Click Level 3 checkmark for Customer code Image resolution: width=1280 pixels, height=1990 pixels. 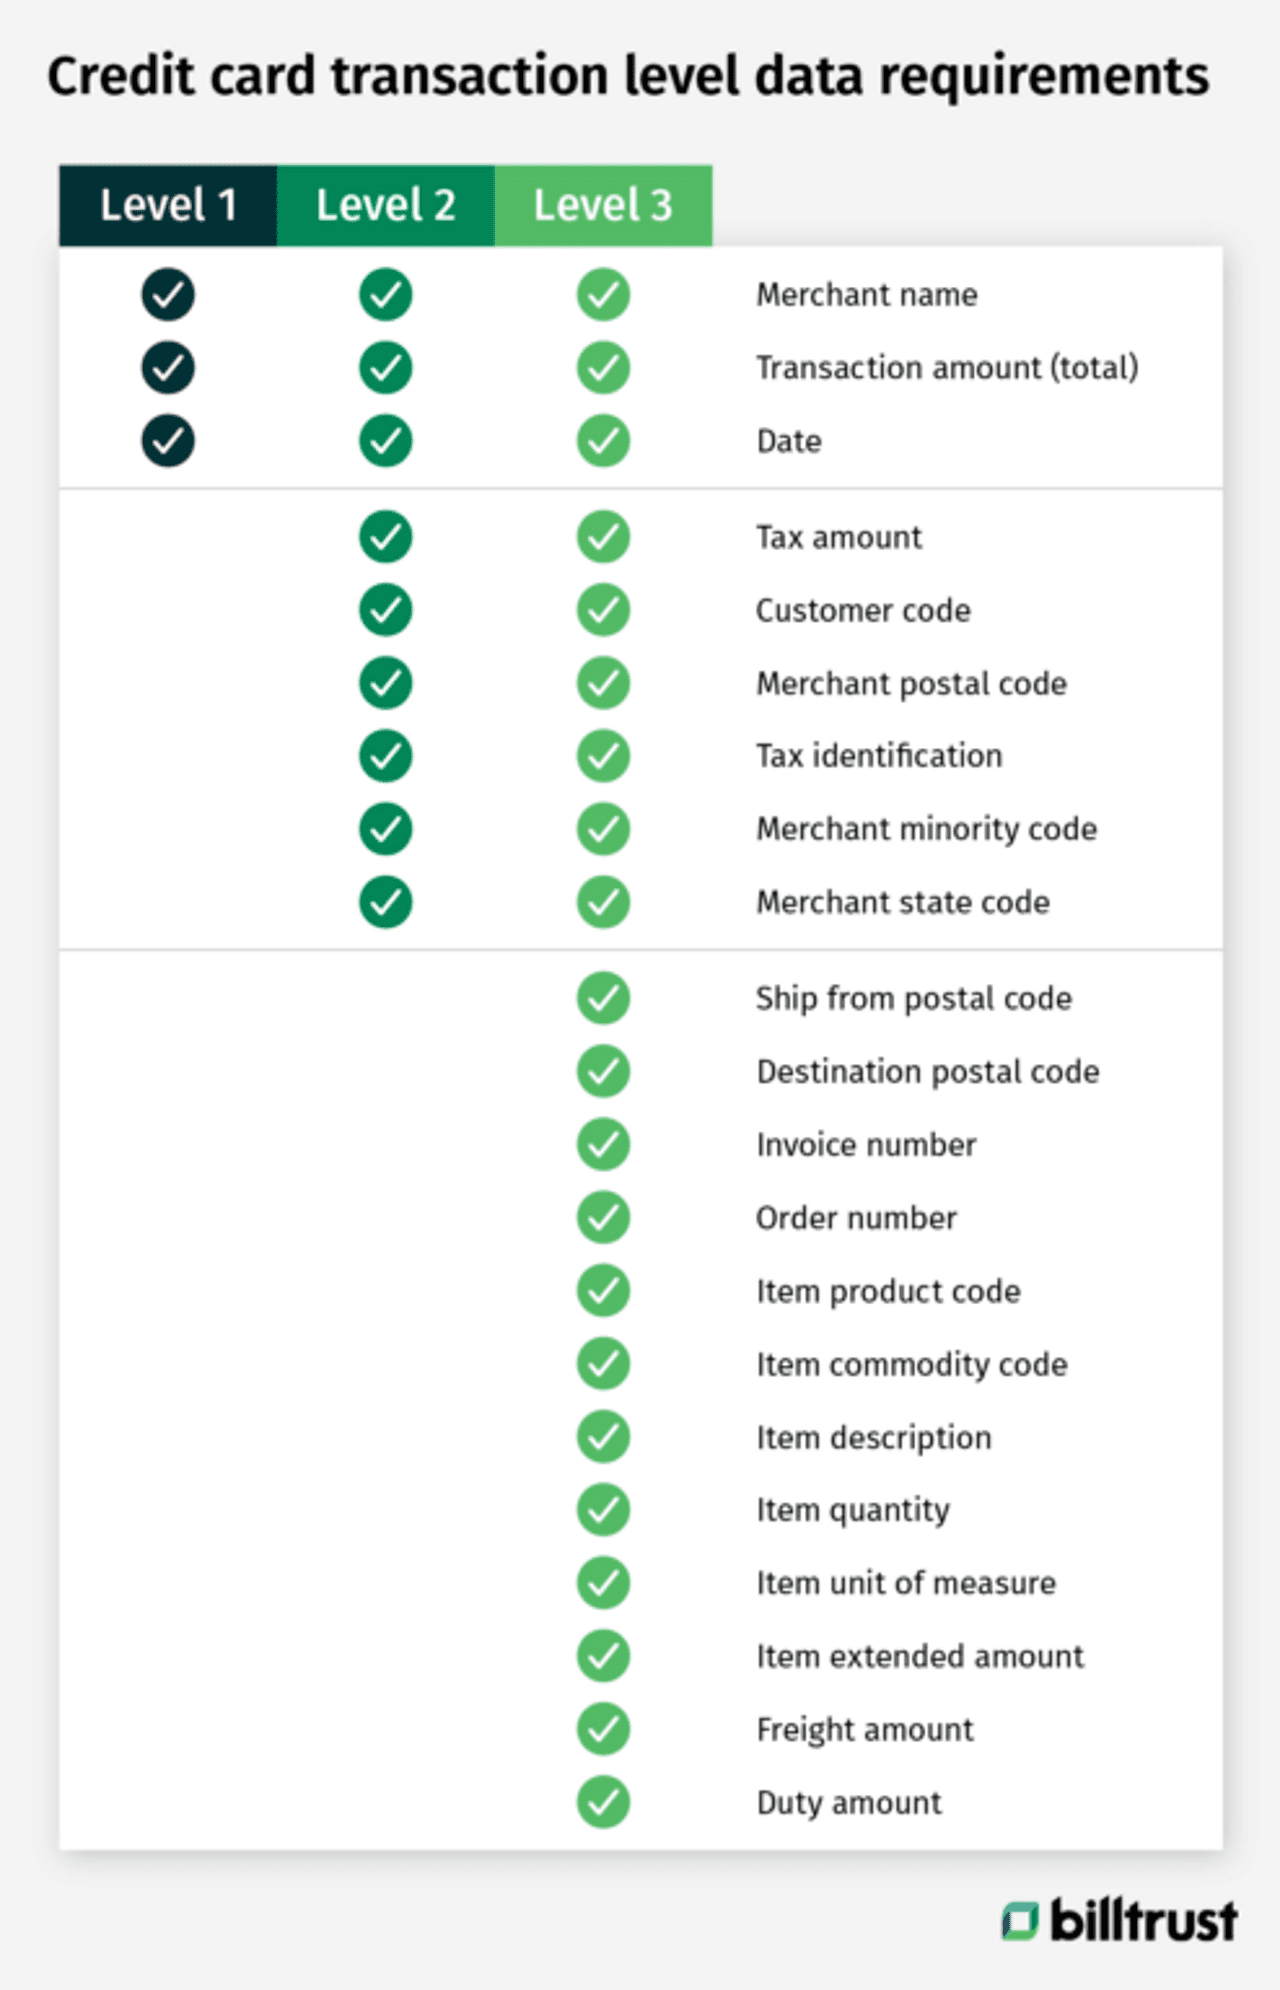pyautogui.click(x=603, y=610)
